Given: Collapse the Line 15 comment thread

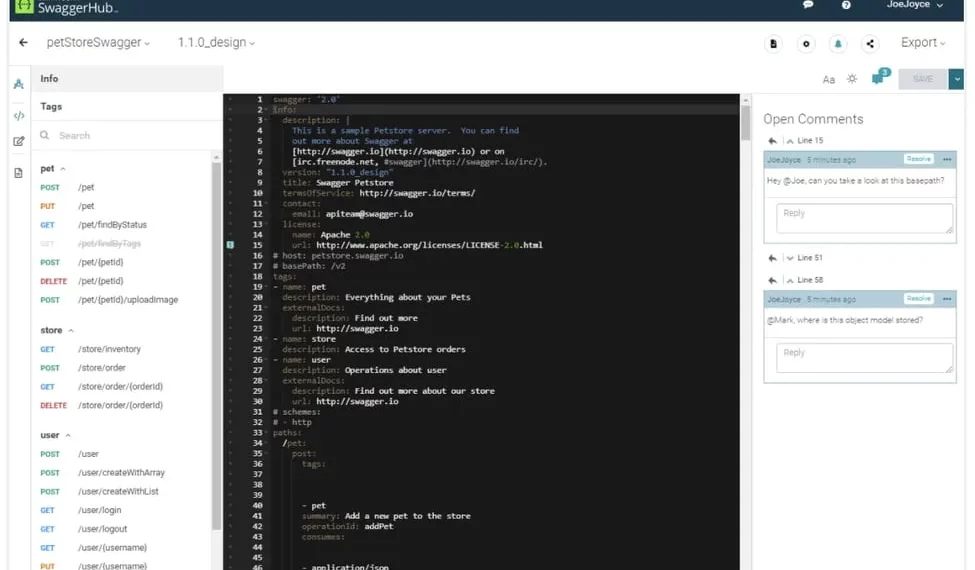Looking at the screenshot, I should click(x=790, y=141).
